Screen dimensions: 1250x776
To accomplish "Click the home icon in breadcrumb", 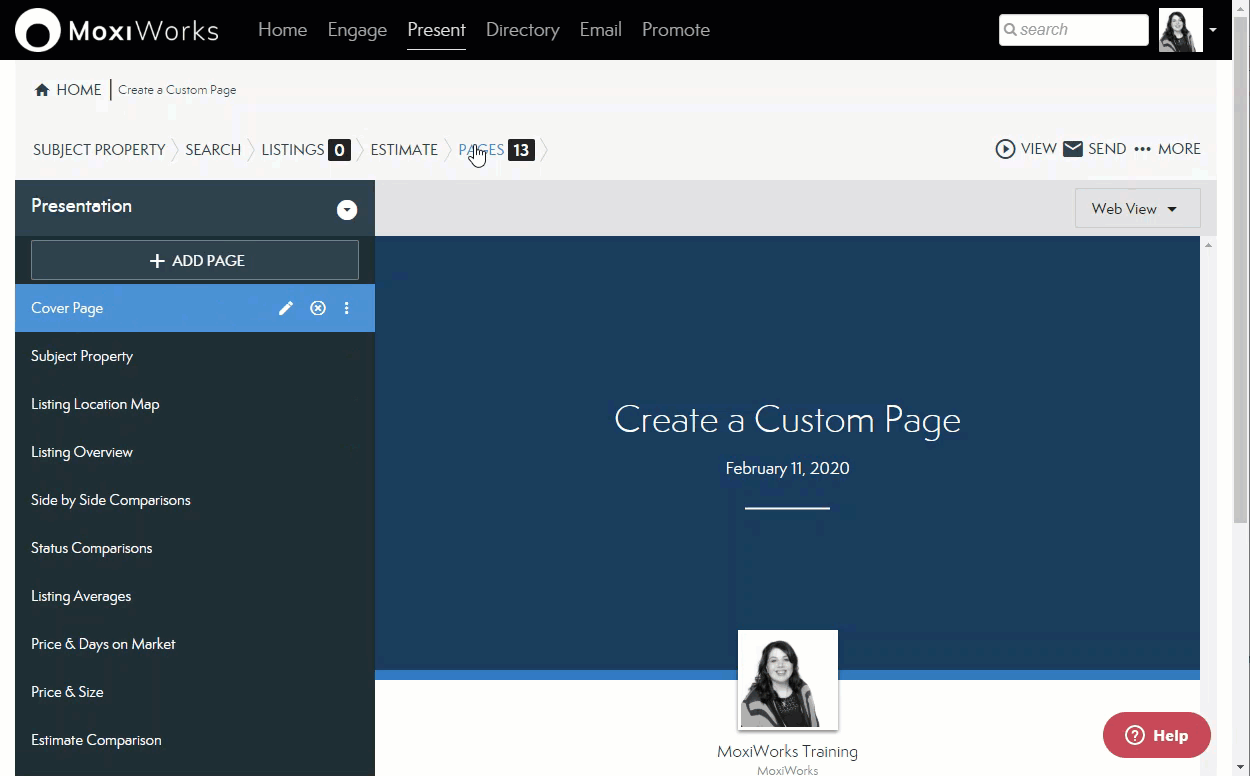I will (42, 90).
